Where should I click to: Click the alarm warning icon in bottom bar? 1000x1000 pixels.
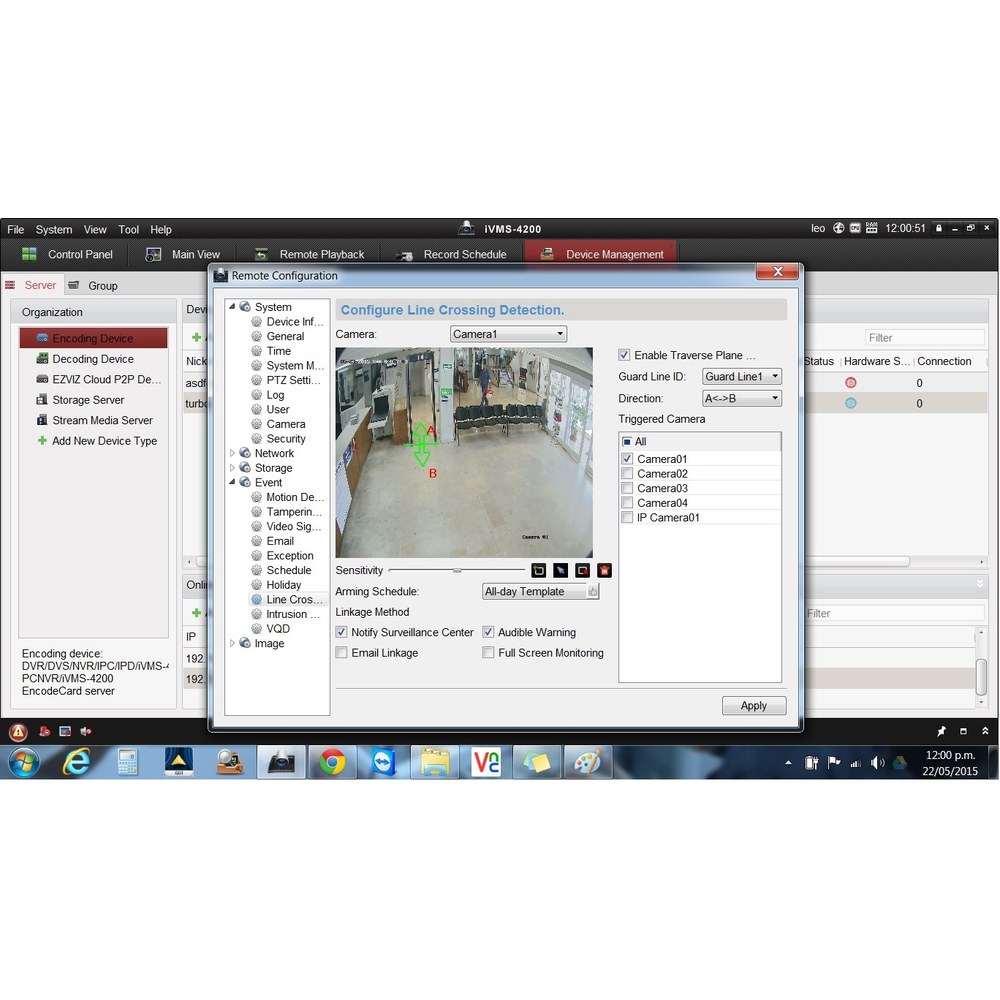click(x=18, y=732)
